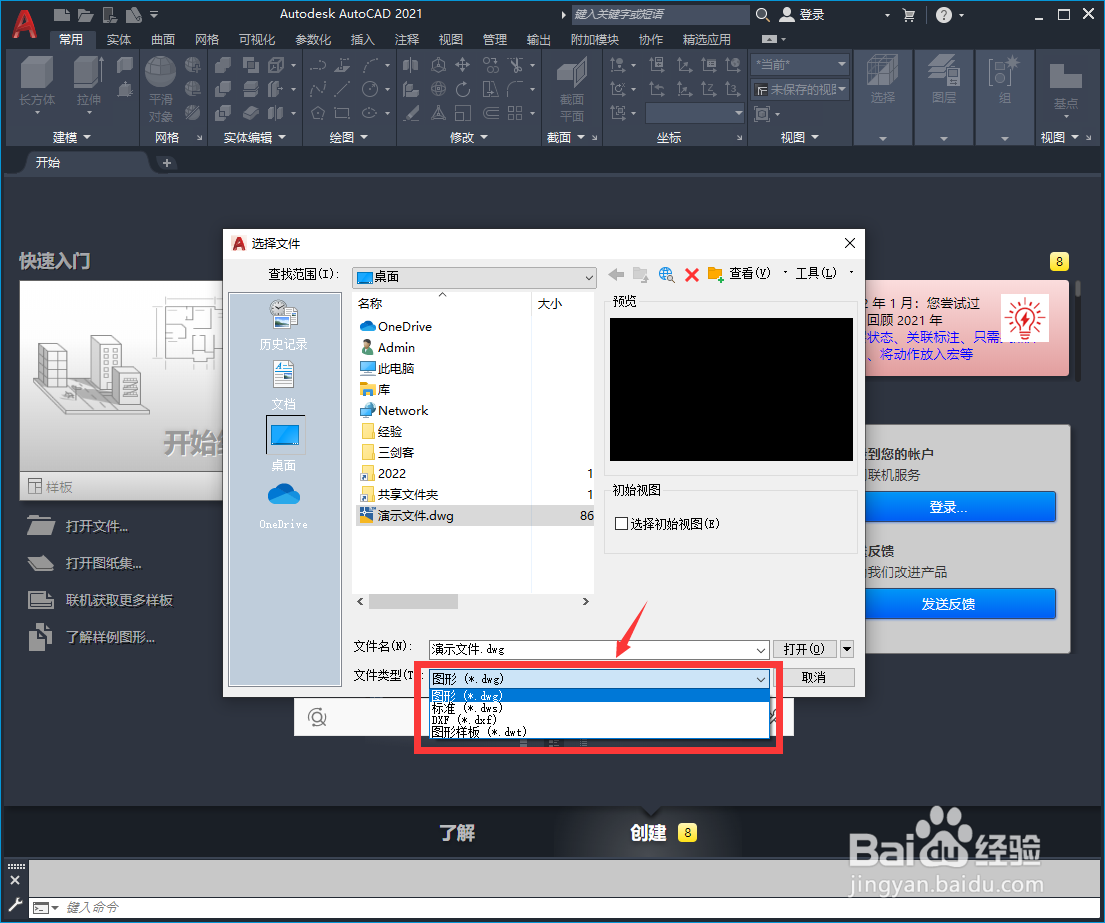Click the 了解 page switch at bottom
Screen dimensions: 1105x923
pos(457,833)
